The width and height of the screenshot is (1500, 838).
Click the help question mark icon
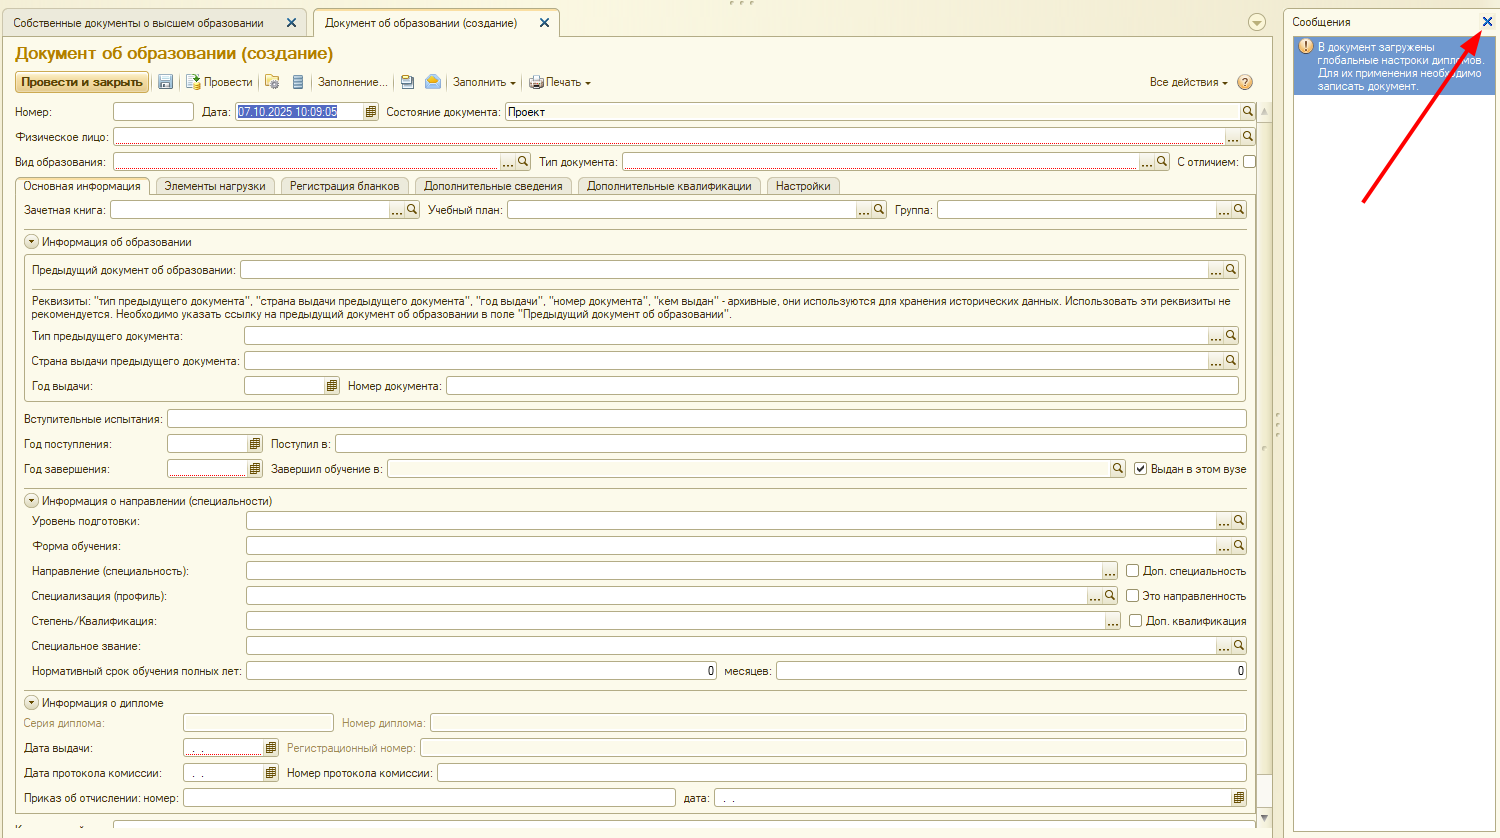1245,82
